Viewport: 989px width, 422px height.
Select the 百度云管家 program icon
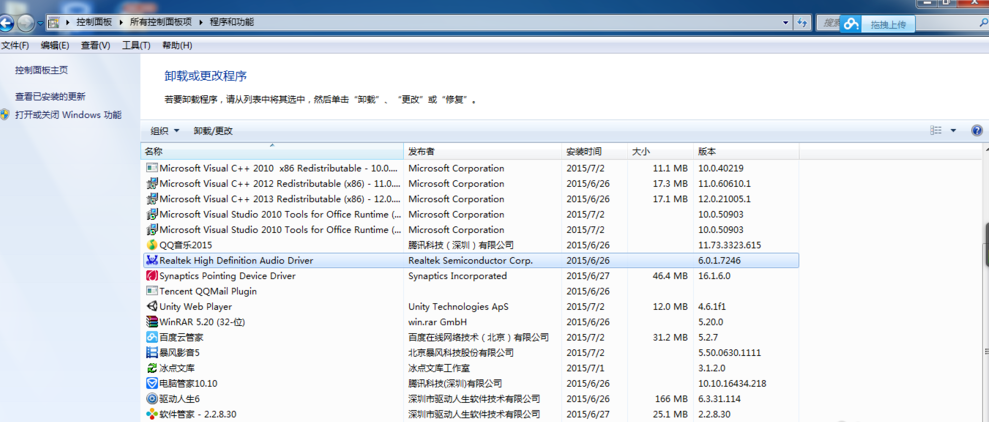tap(152, 338)
